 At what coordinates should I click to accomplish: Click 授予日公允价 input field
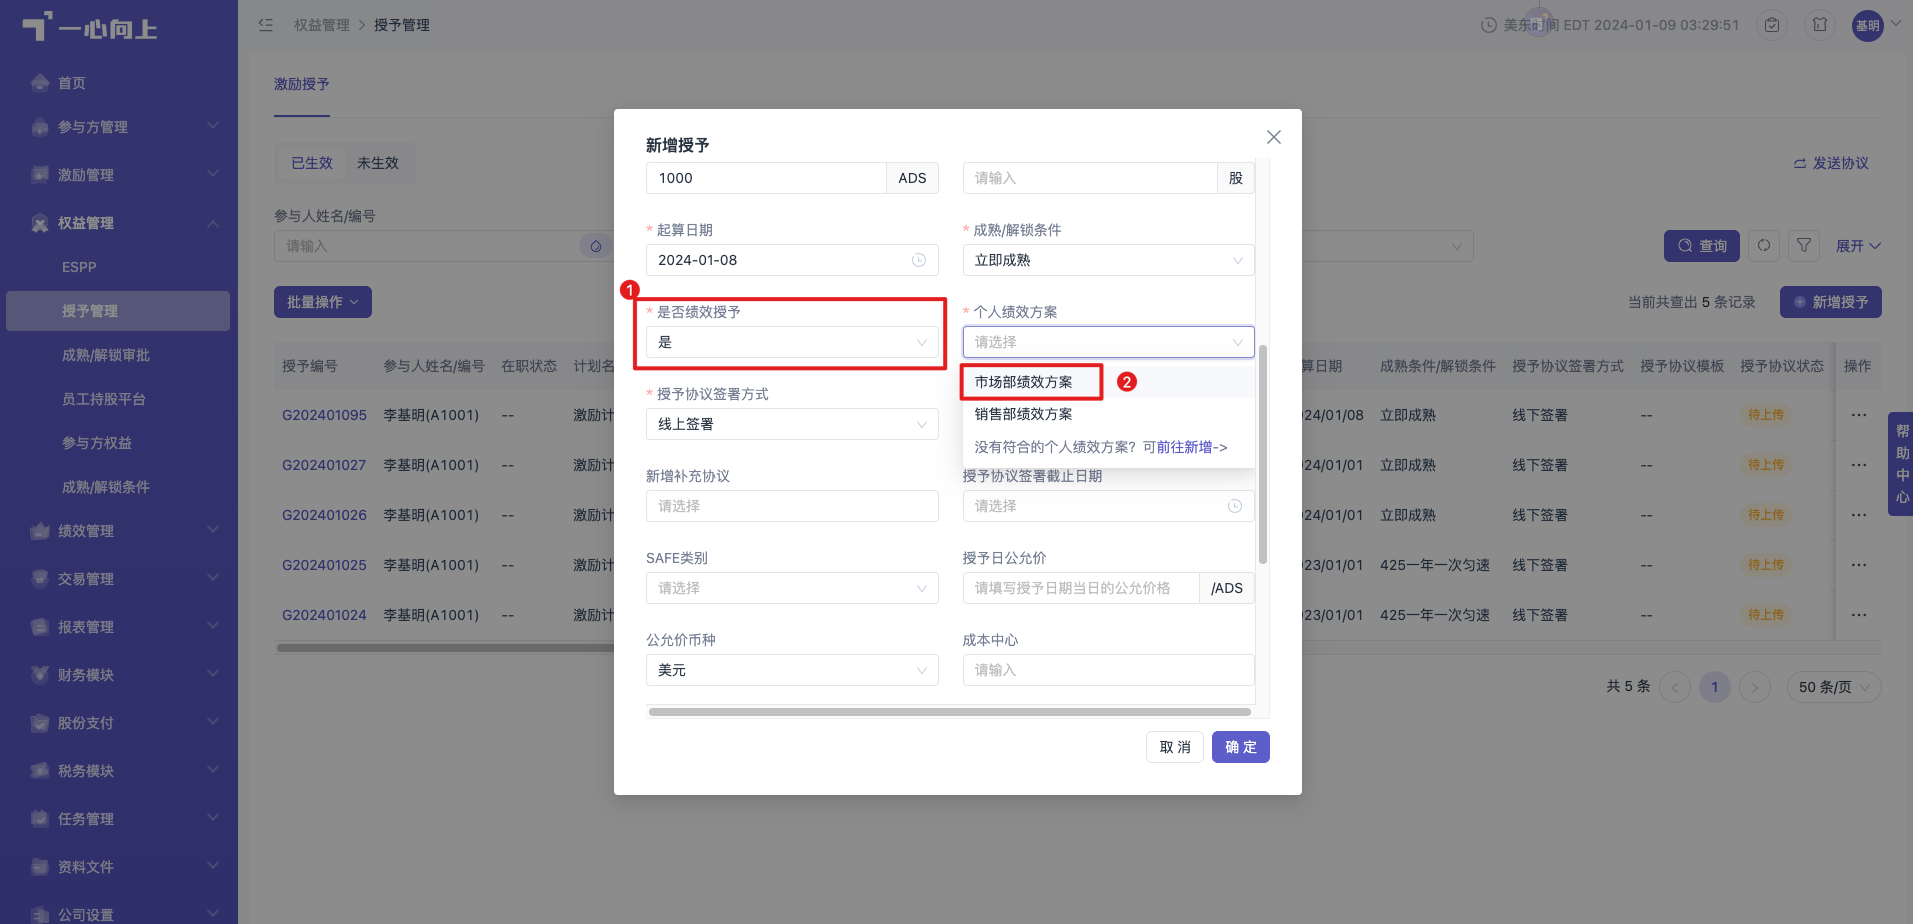pos(1081,588)
